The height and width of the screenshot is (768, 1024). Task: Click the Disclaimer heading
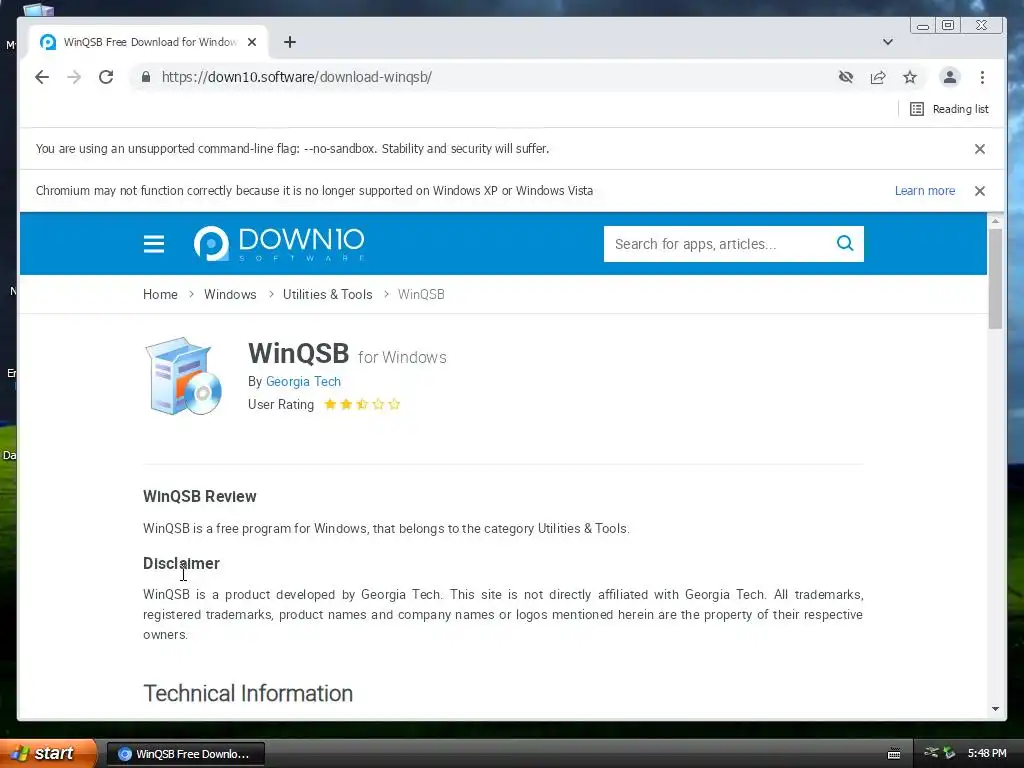point(182,563)
